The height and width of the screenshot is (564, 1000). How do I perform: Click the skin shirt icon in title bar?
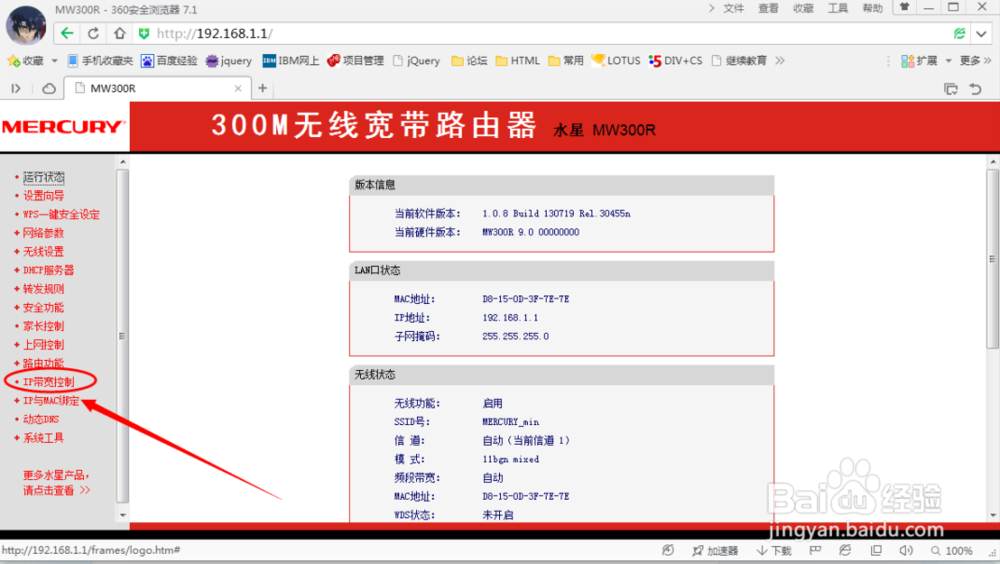(x=904, y=8)
